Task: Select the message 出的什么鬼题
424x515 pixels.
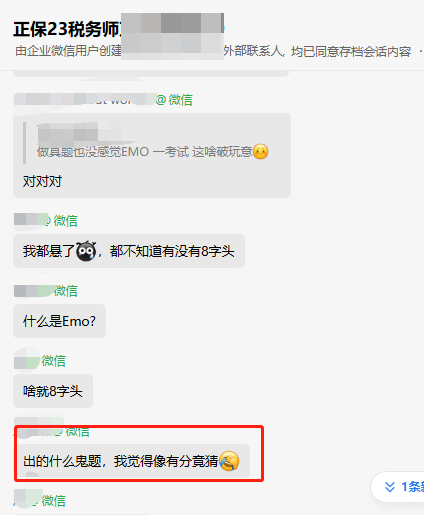Action: (x=133, y=461)
